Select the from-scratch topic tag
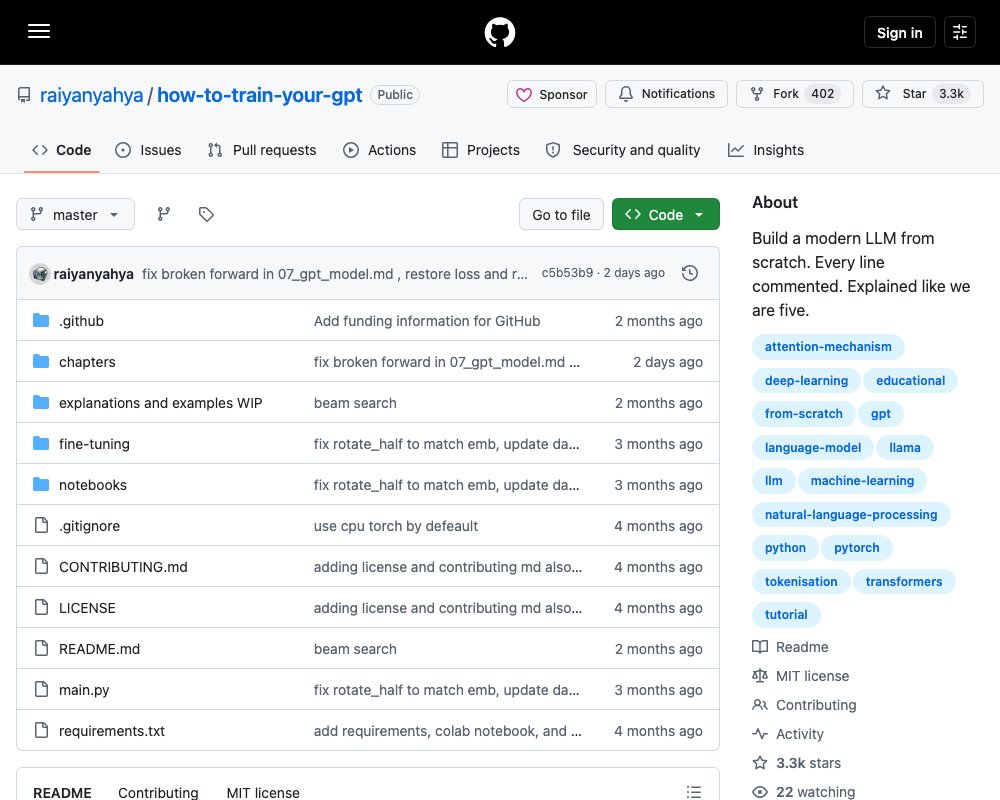This screenshot has width=1000, height=800. [804, 413]
